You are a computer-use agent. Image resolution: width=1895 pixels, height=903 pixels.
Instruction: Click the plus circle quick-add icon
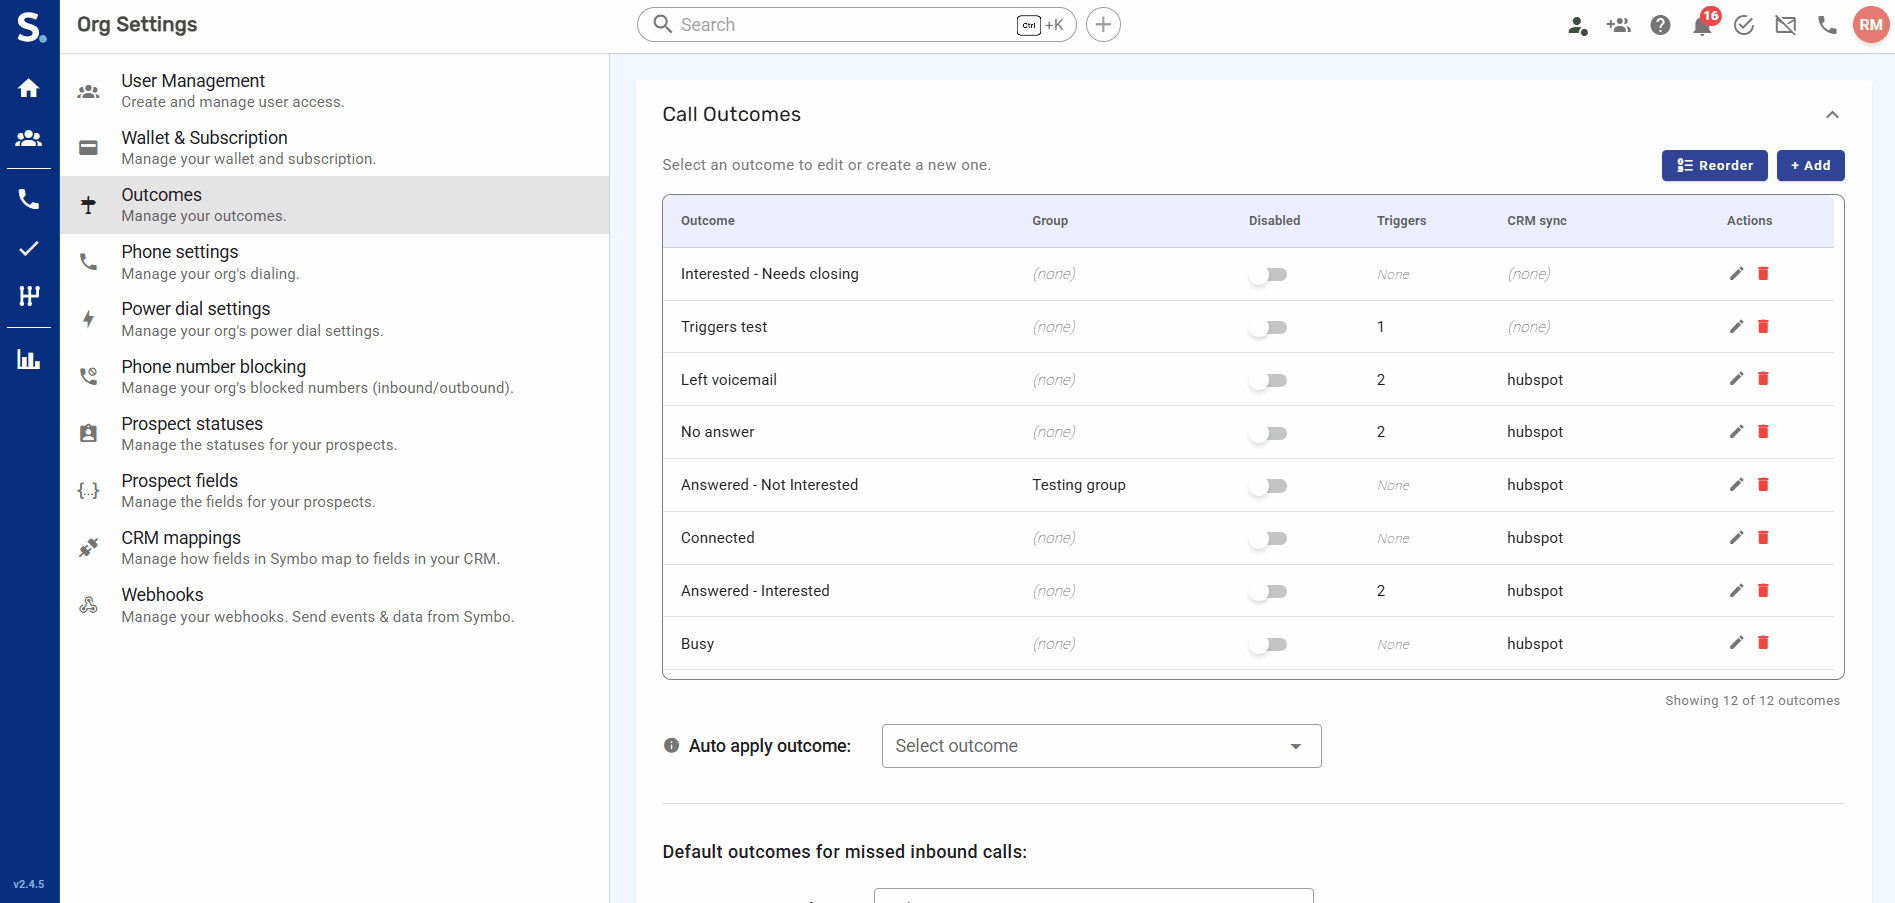point(1103,25)
